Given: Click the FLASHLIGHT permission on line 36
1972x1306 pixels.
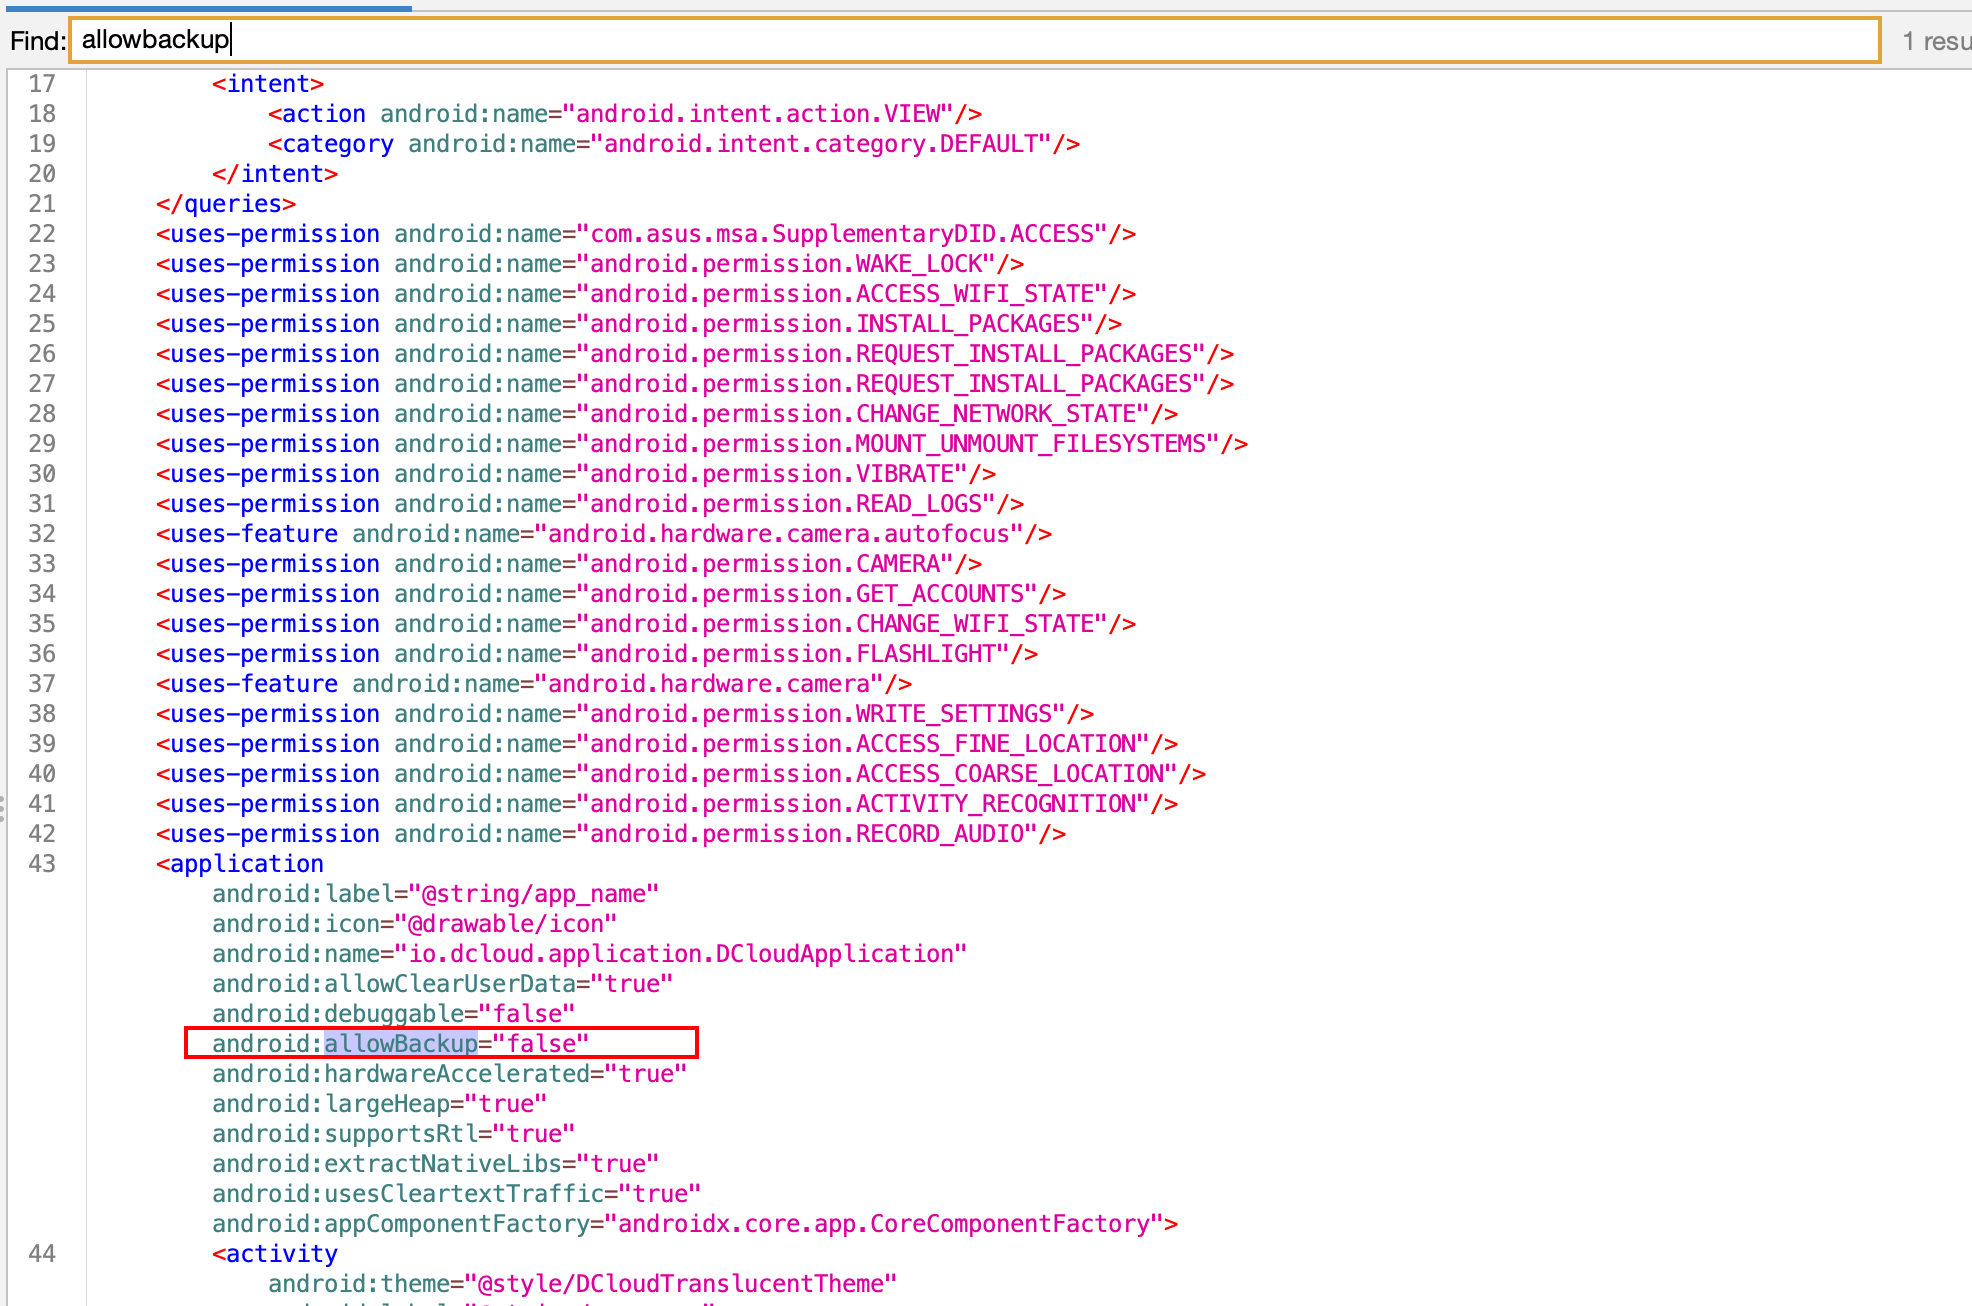Looking at the screenshot, I should (x=597, y=654).
